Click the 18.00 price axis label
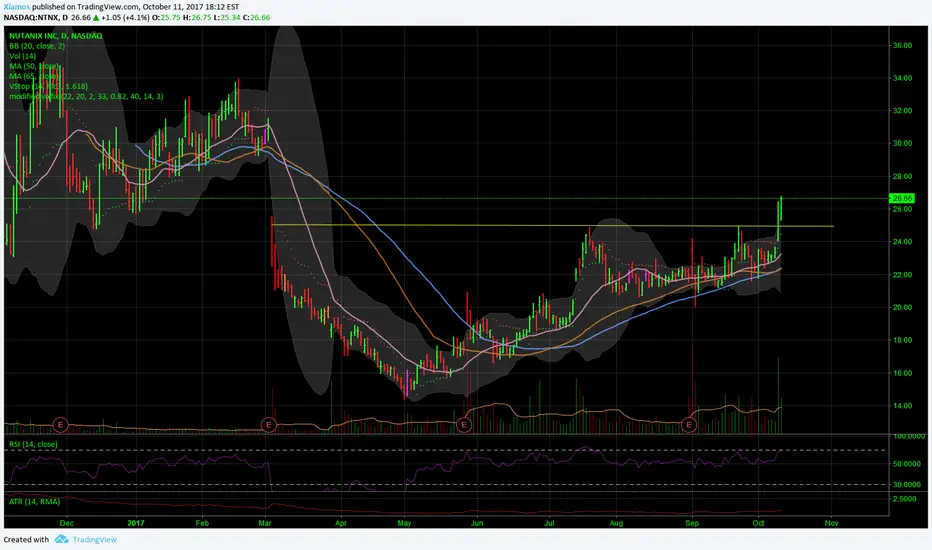Image resolution: width=932 pixels, height=550 pixels. (x=902, y=340)
